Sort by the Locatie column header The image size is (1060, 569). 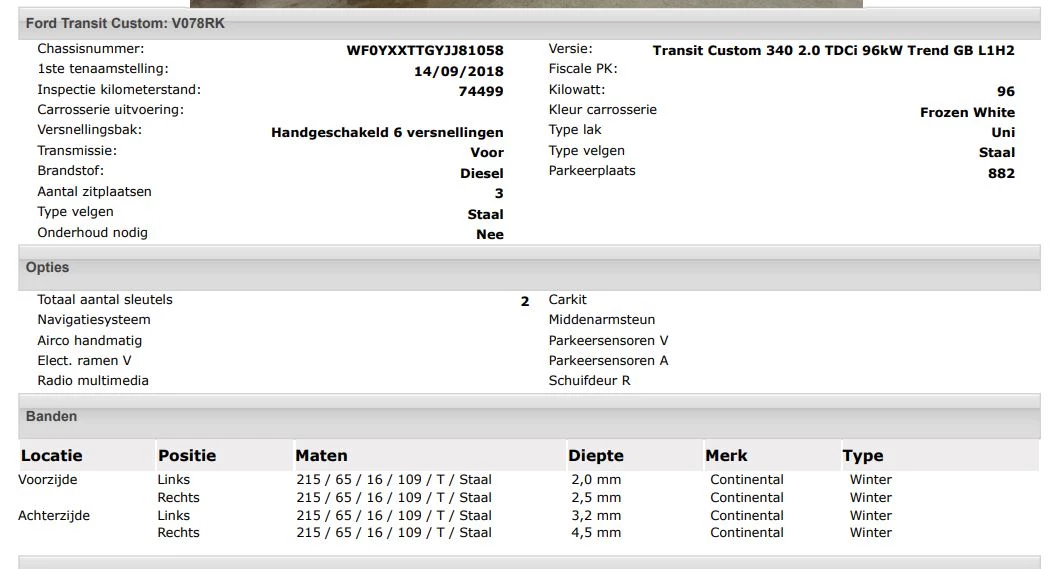52,456
